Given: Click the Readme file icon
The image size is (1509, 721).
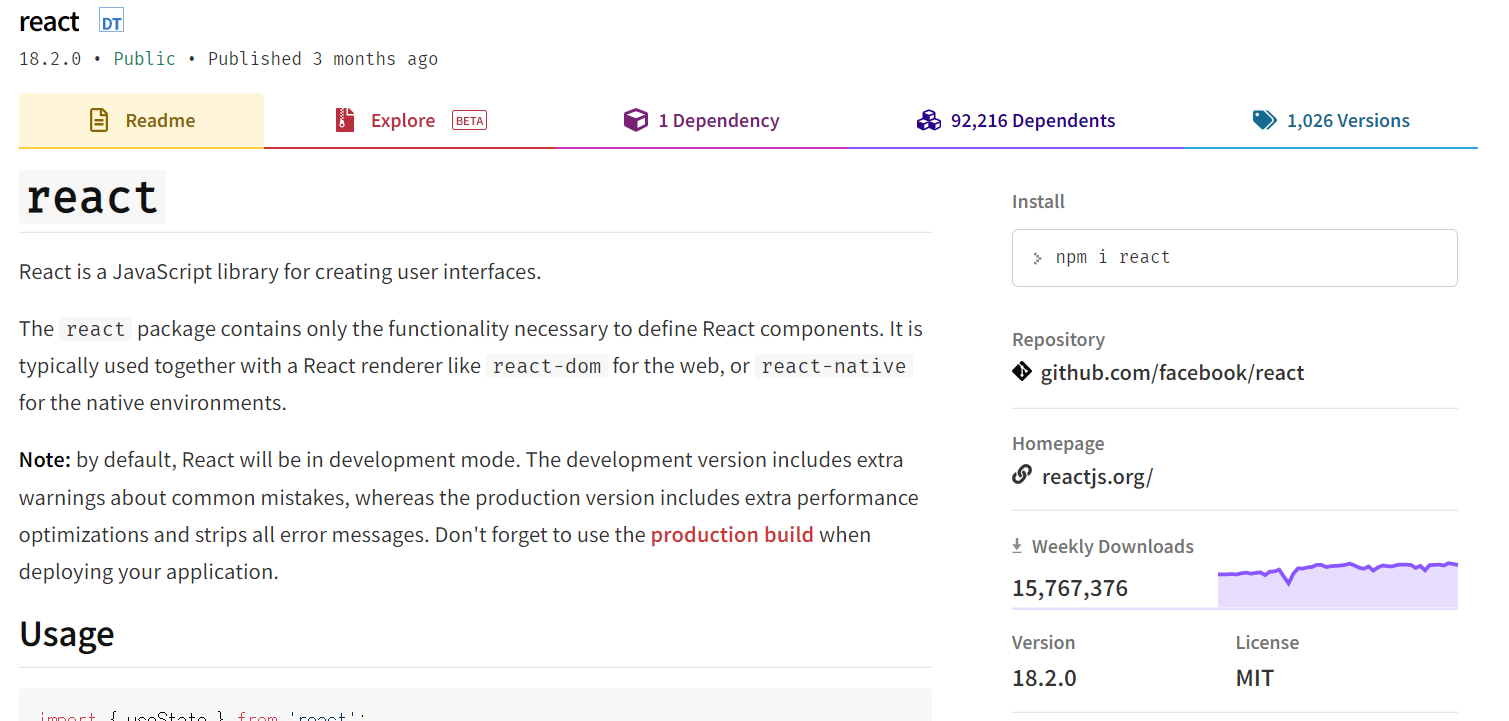Looking at the screenshot, I should coord(99,120).
